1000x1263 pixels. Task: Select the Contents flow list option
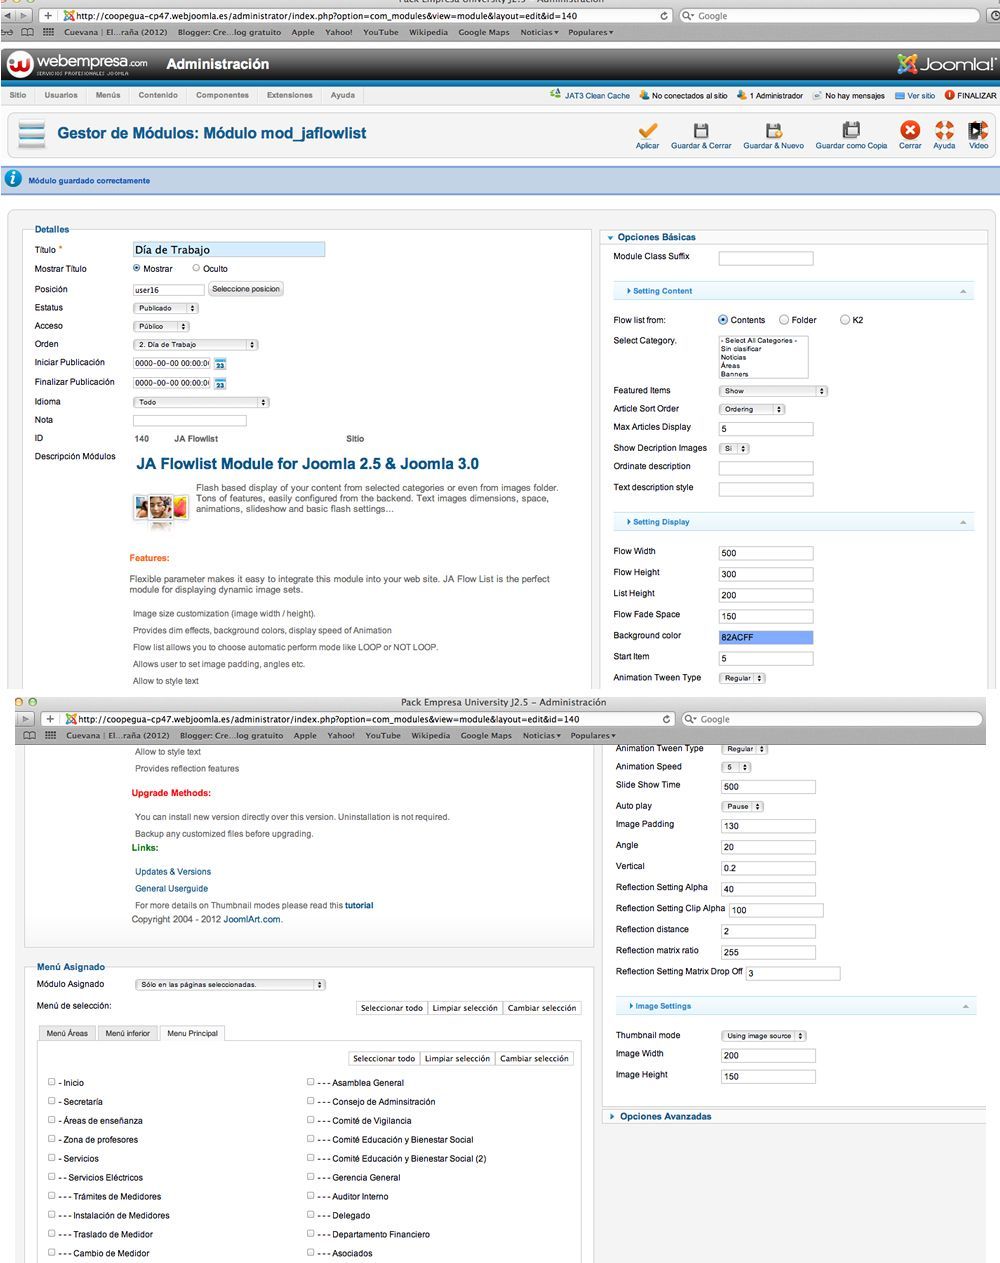pyautogui.click(x=723, y=320)
